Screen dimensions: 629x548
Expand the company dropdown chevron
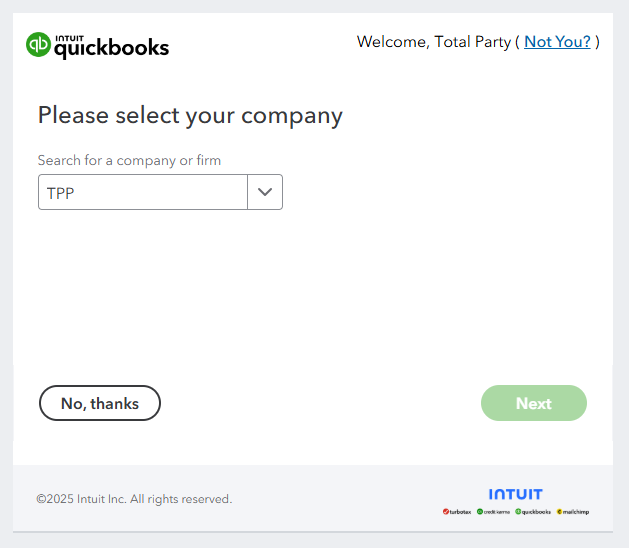click(265, 192)
